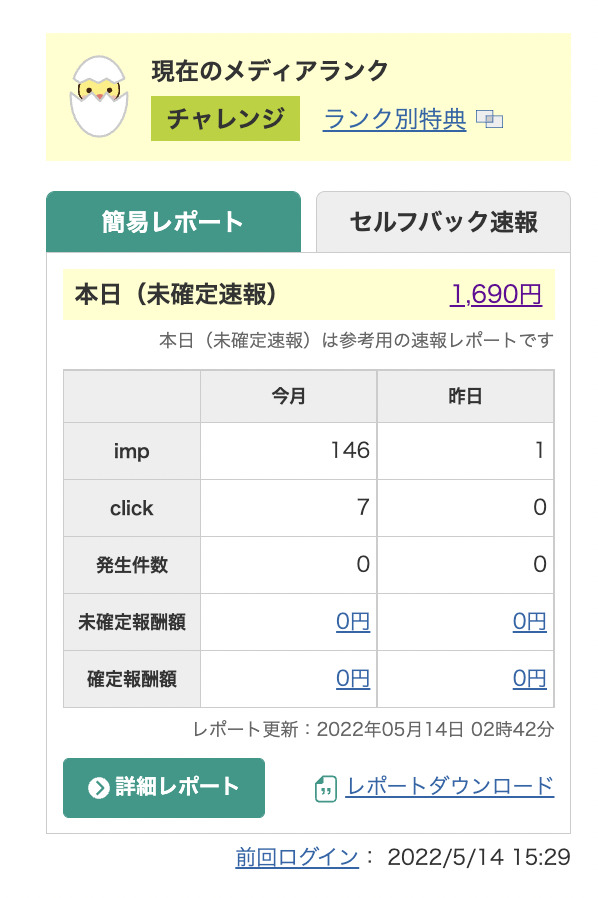The width and height of the screenshot is (598, 898).
Task: Select the チャレンジ rank badge
Action: coord(225,119)
